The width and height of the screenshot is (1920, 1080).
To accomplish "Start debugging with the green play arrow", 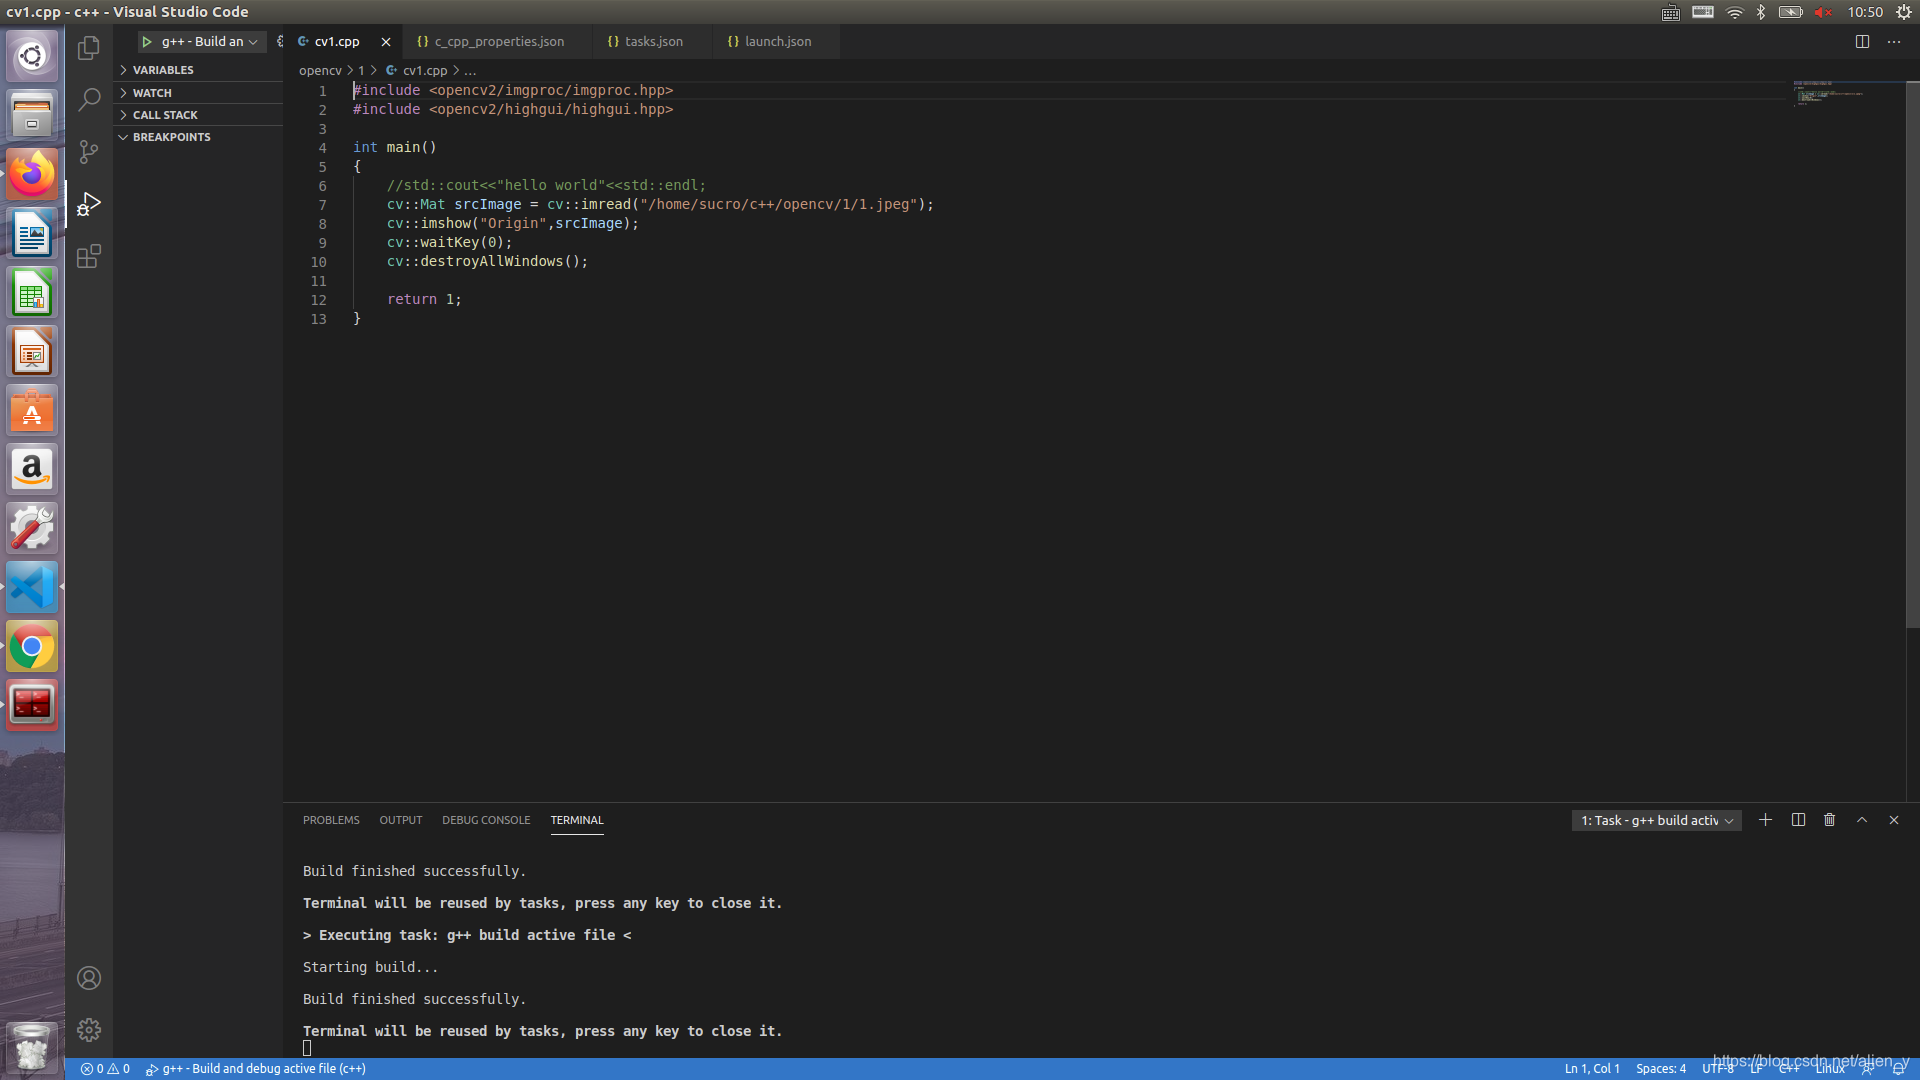I will 147,42.
